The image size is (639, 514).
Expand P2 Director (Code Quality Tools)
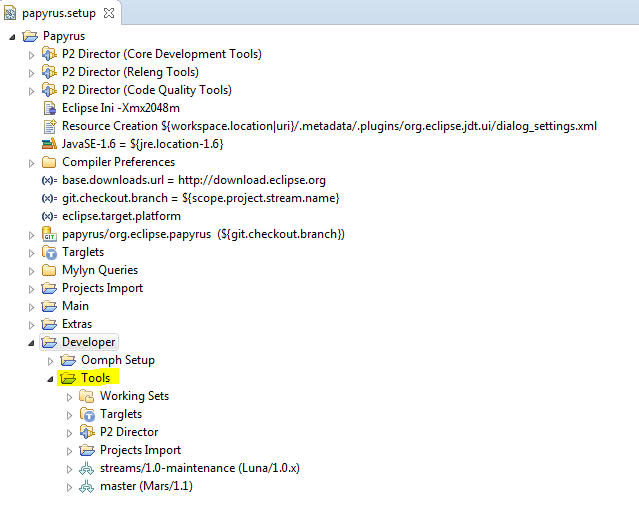coord(31,91)
